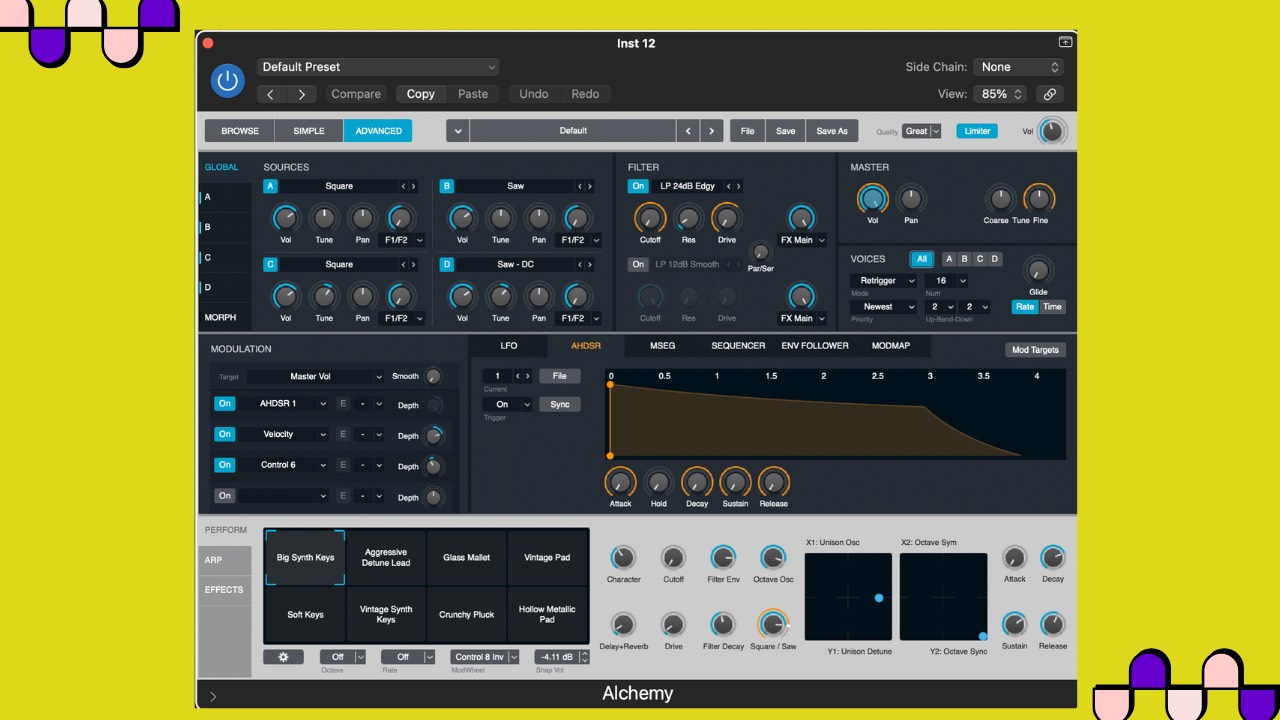Toggle On for the Velocity modulation row
This screenshot has width=1280, height=720.
pos(225,434)
